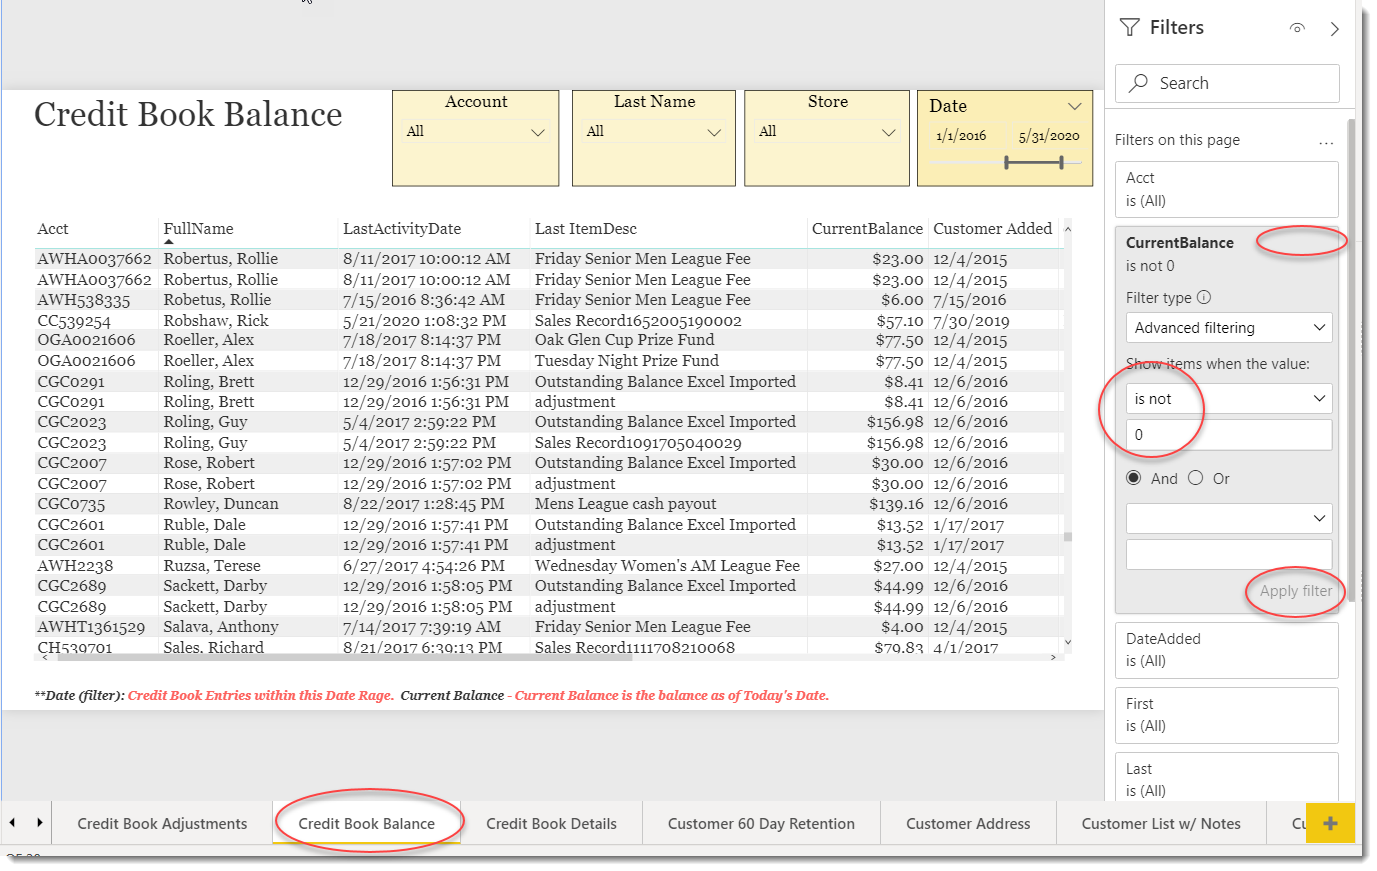Select the And radio button
This screenshot has height=871, width=1377.
tap(1134, 478)
